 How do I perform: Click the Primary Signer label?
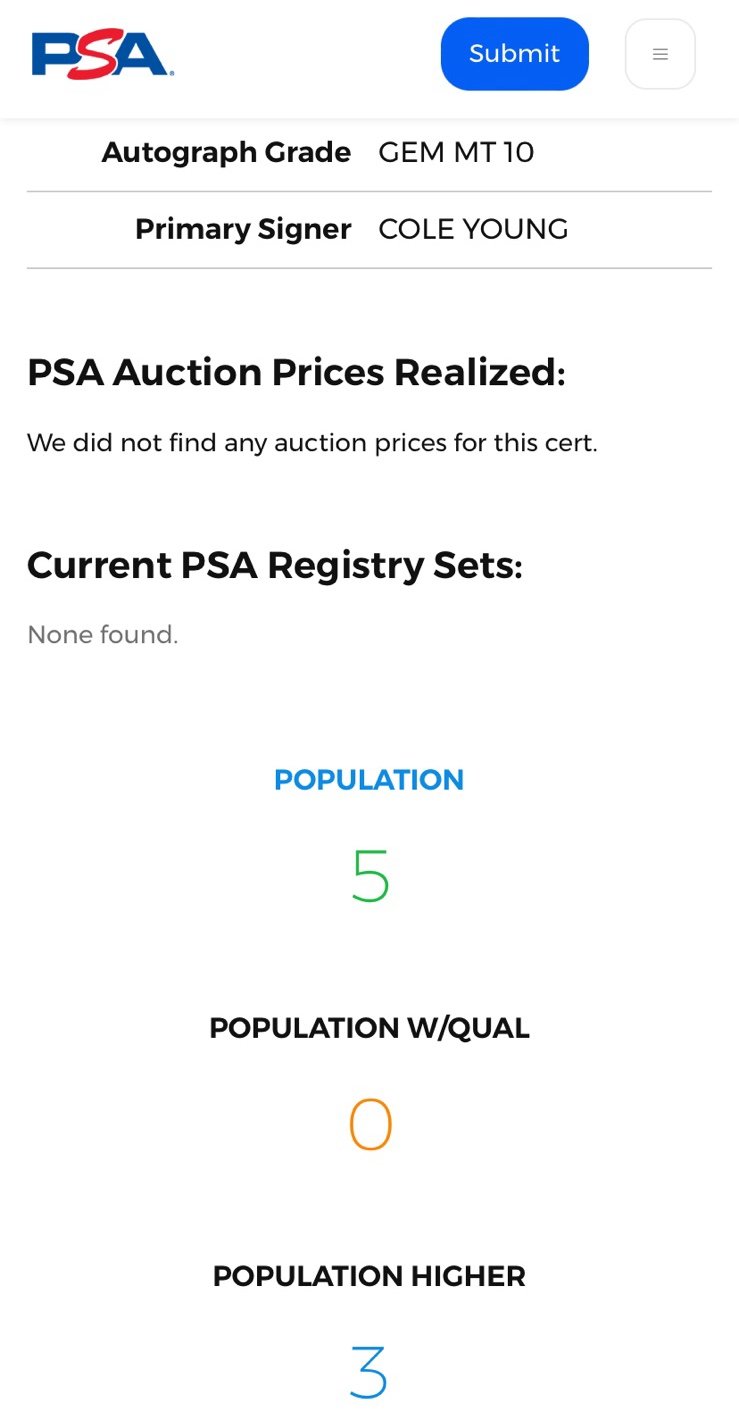(243, 229)
